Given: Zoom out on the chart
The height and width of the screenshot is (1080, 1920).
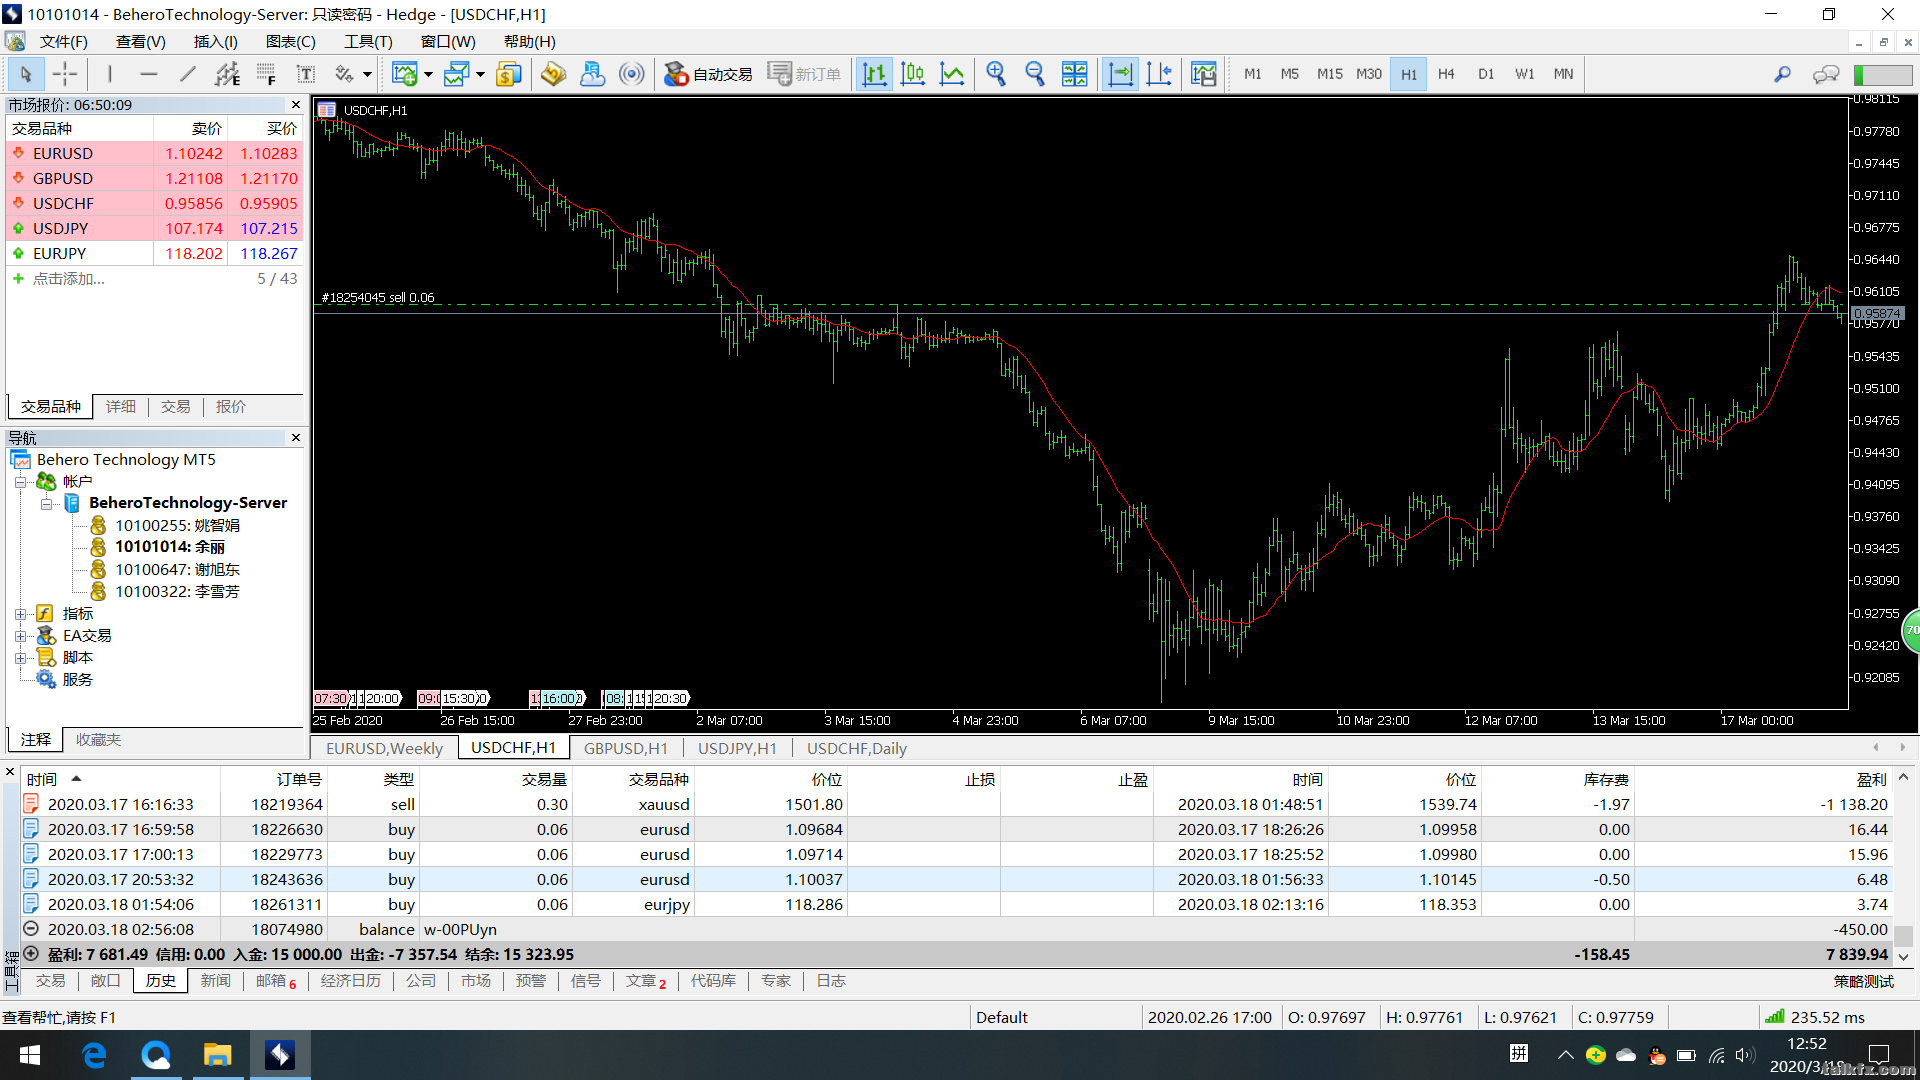Looking at the screenshot, I should (x=1035, y=74).
